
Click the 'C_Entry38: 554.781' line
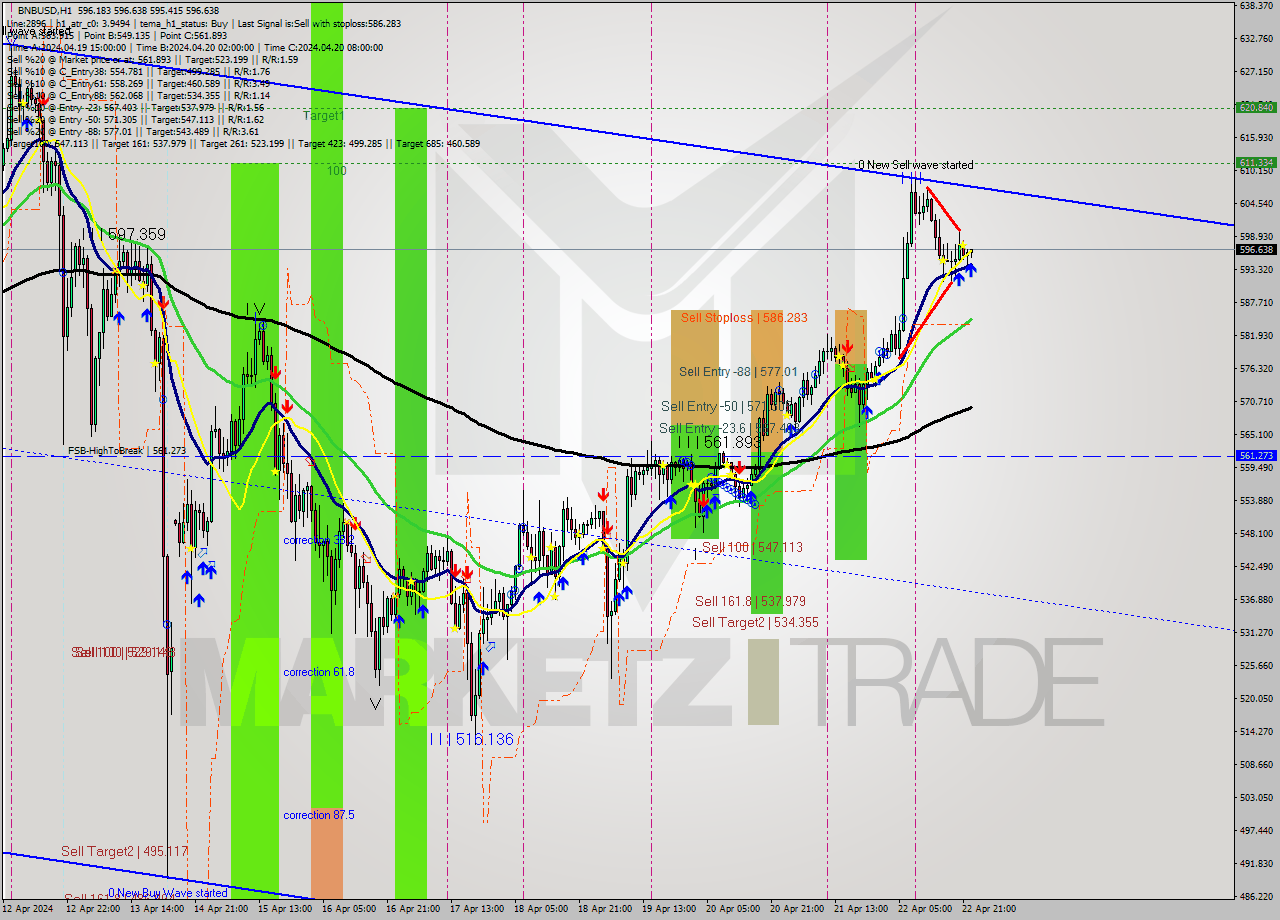138,72
